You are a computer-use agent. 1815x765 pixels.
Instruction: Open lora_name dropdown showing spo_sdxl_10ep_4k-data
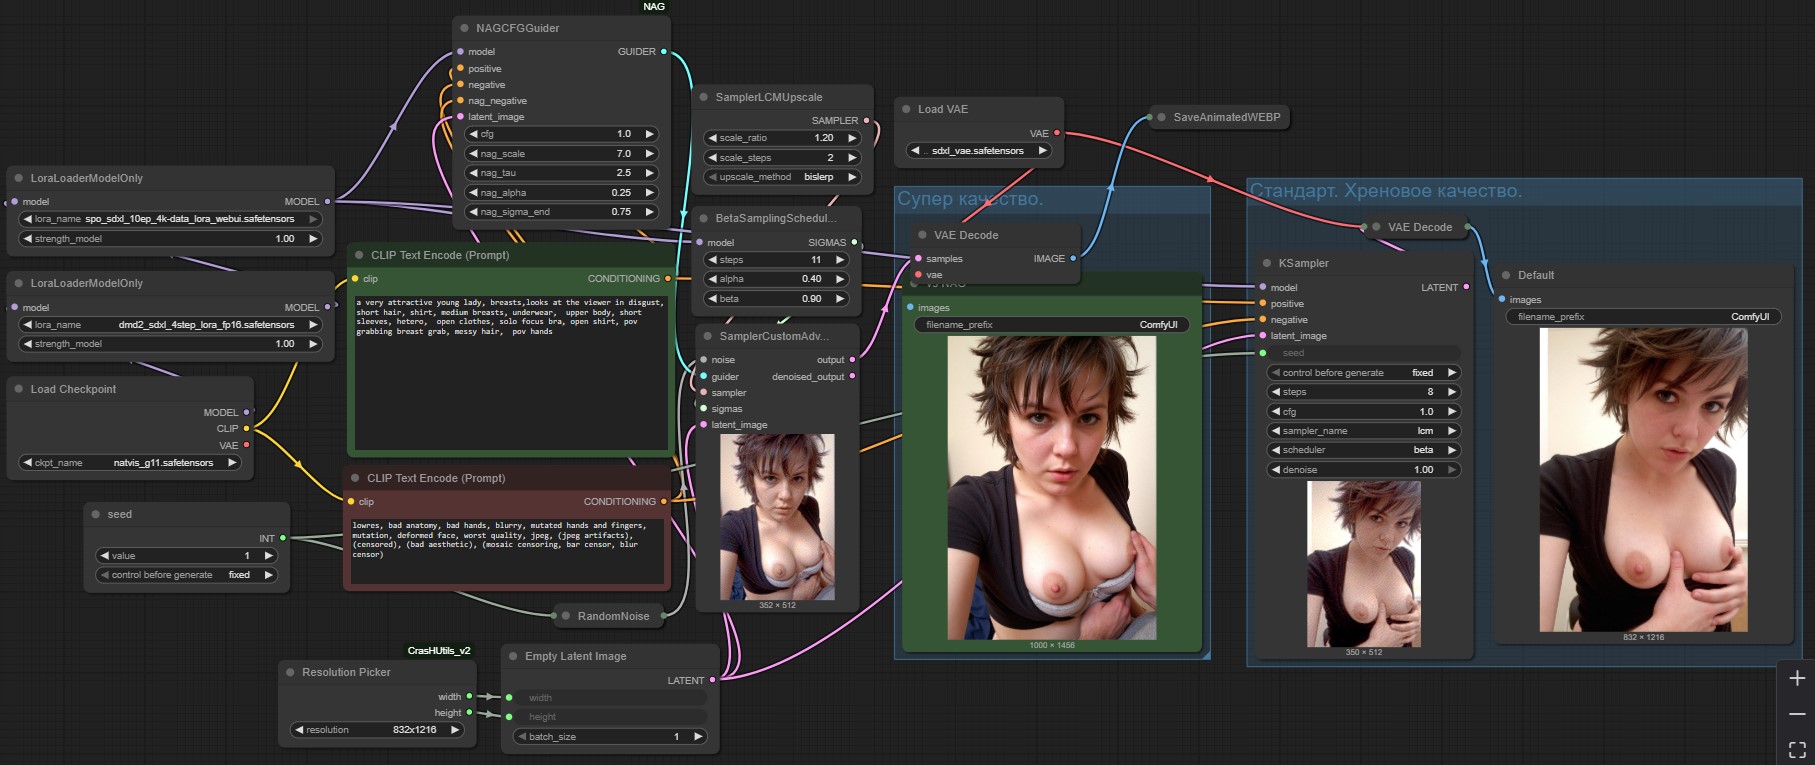click(x=171, y=219)
